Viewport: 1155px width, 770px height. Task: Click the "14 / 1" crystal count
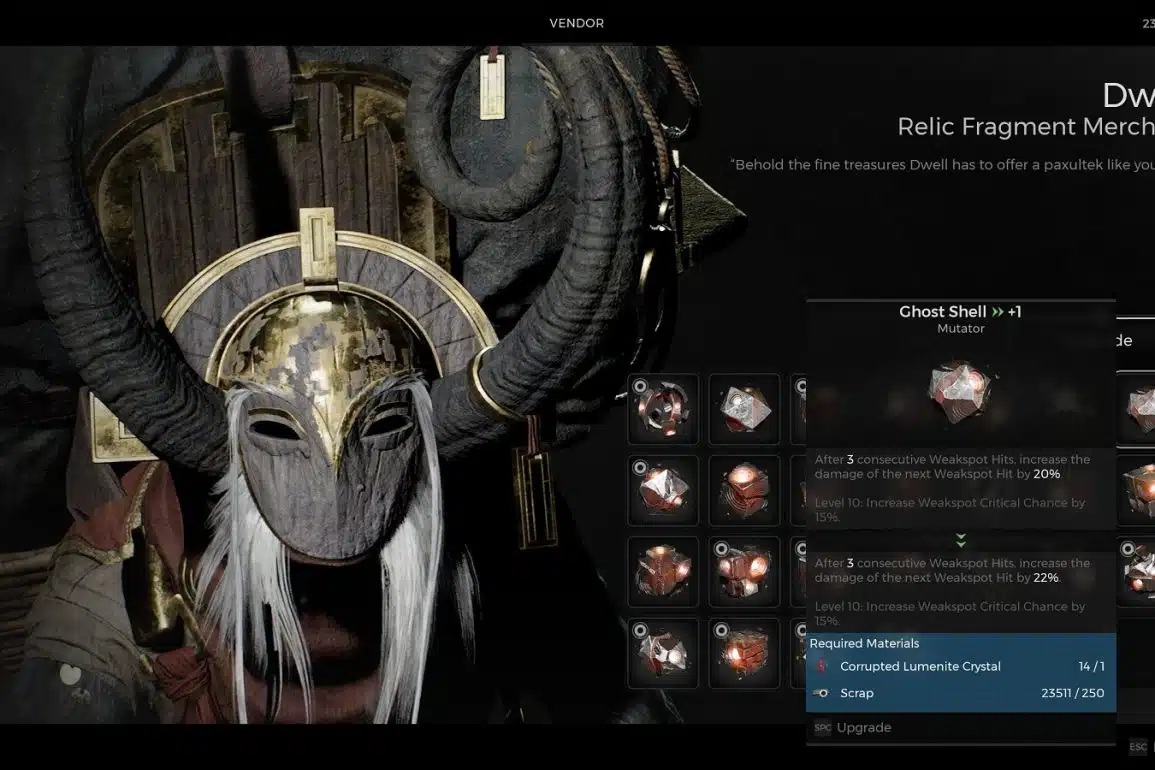coord(1091,667)
